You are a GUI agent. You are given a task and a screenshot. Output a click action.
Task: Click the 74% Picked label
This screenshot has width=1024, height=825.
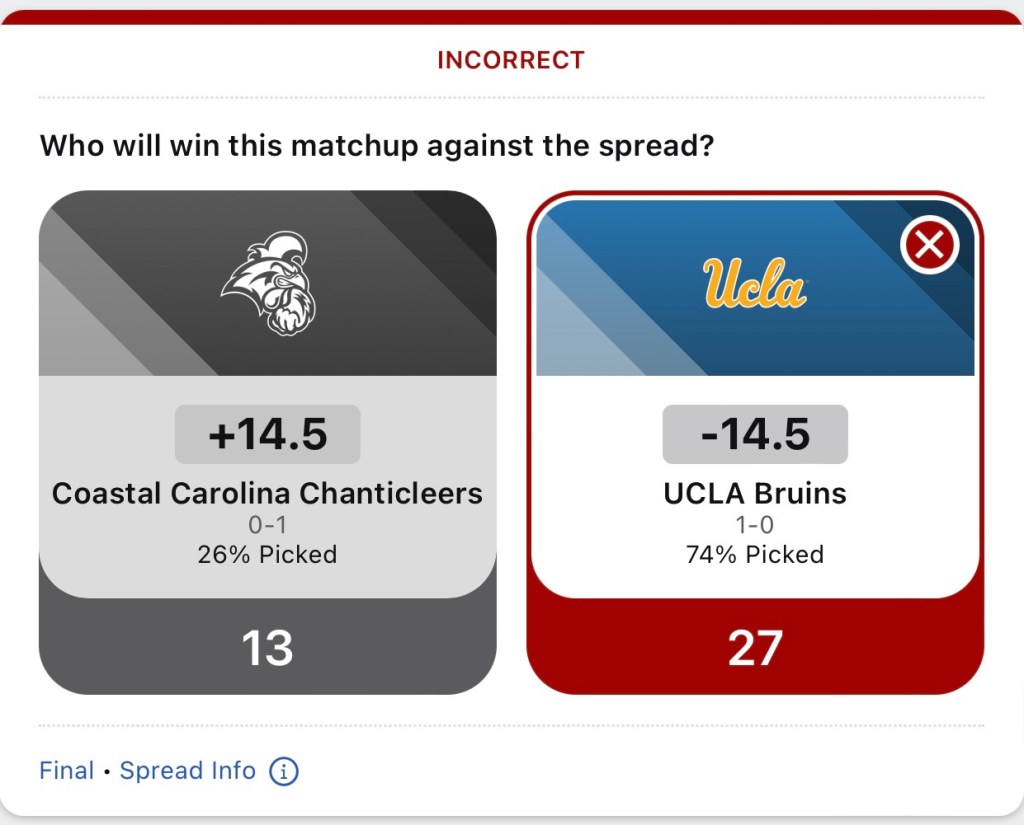tap(755, 554)
